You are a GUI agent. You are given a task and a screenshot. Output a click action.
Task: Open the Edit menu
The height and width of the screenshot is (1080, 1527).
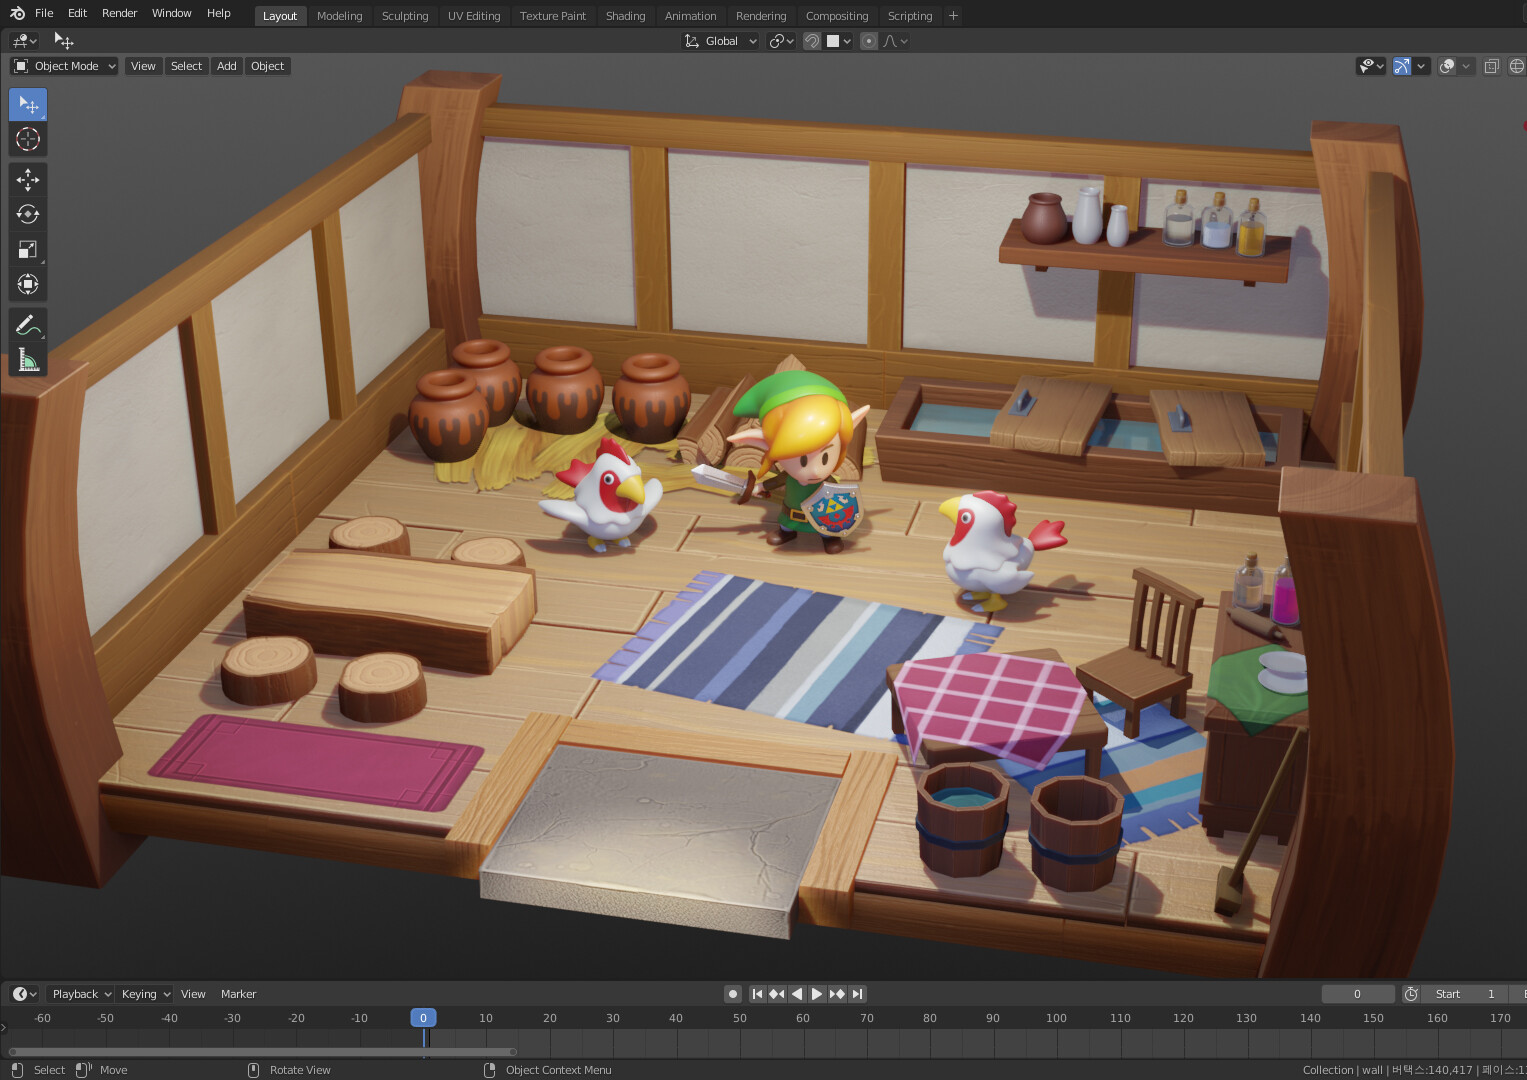pos(77,13)
